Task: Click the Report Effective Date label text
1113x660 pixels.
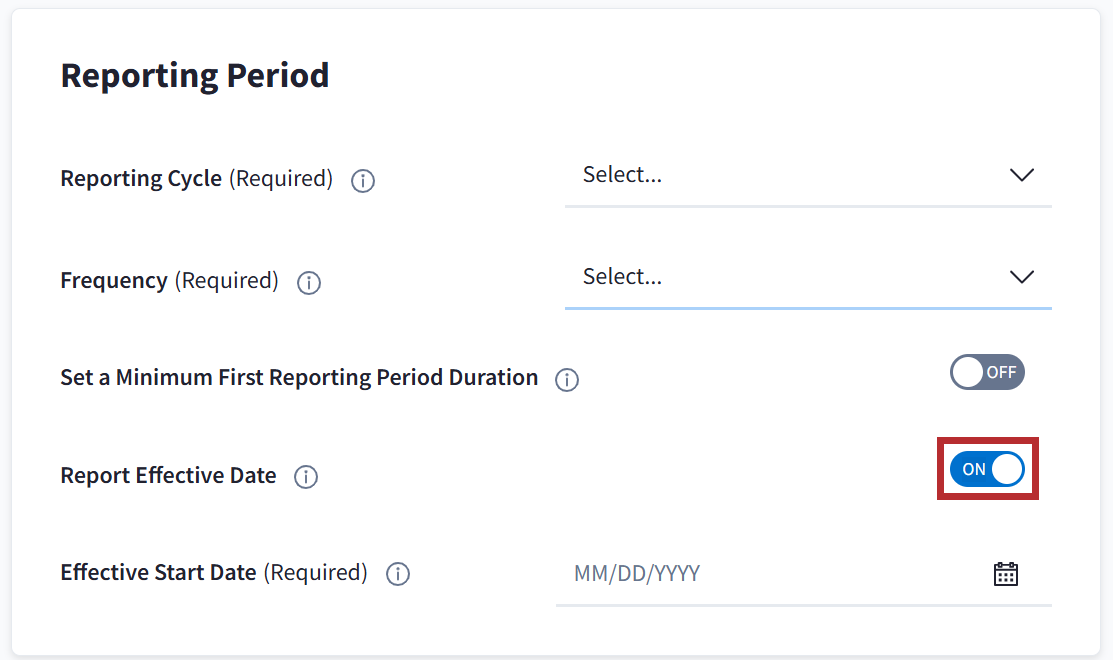Action: click(168, 476)
